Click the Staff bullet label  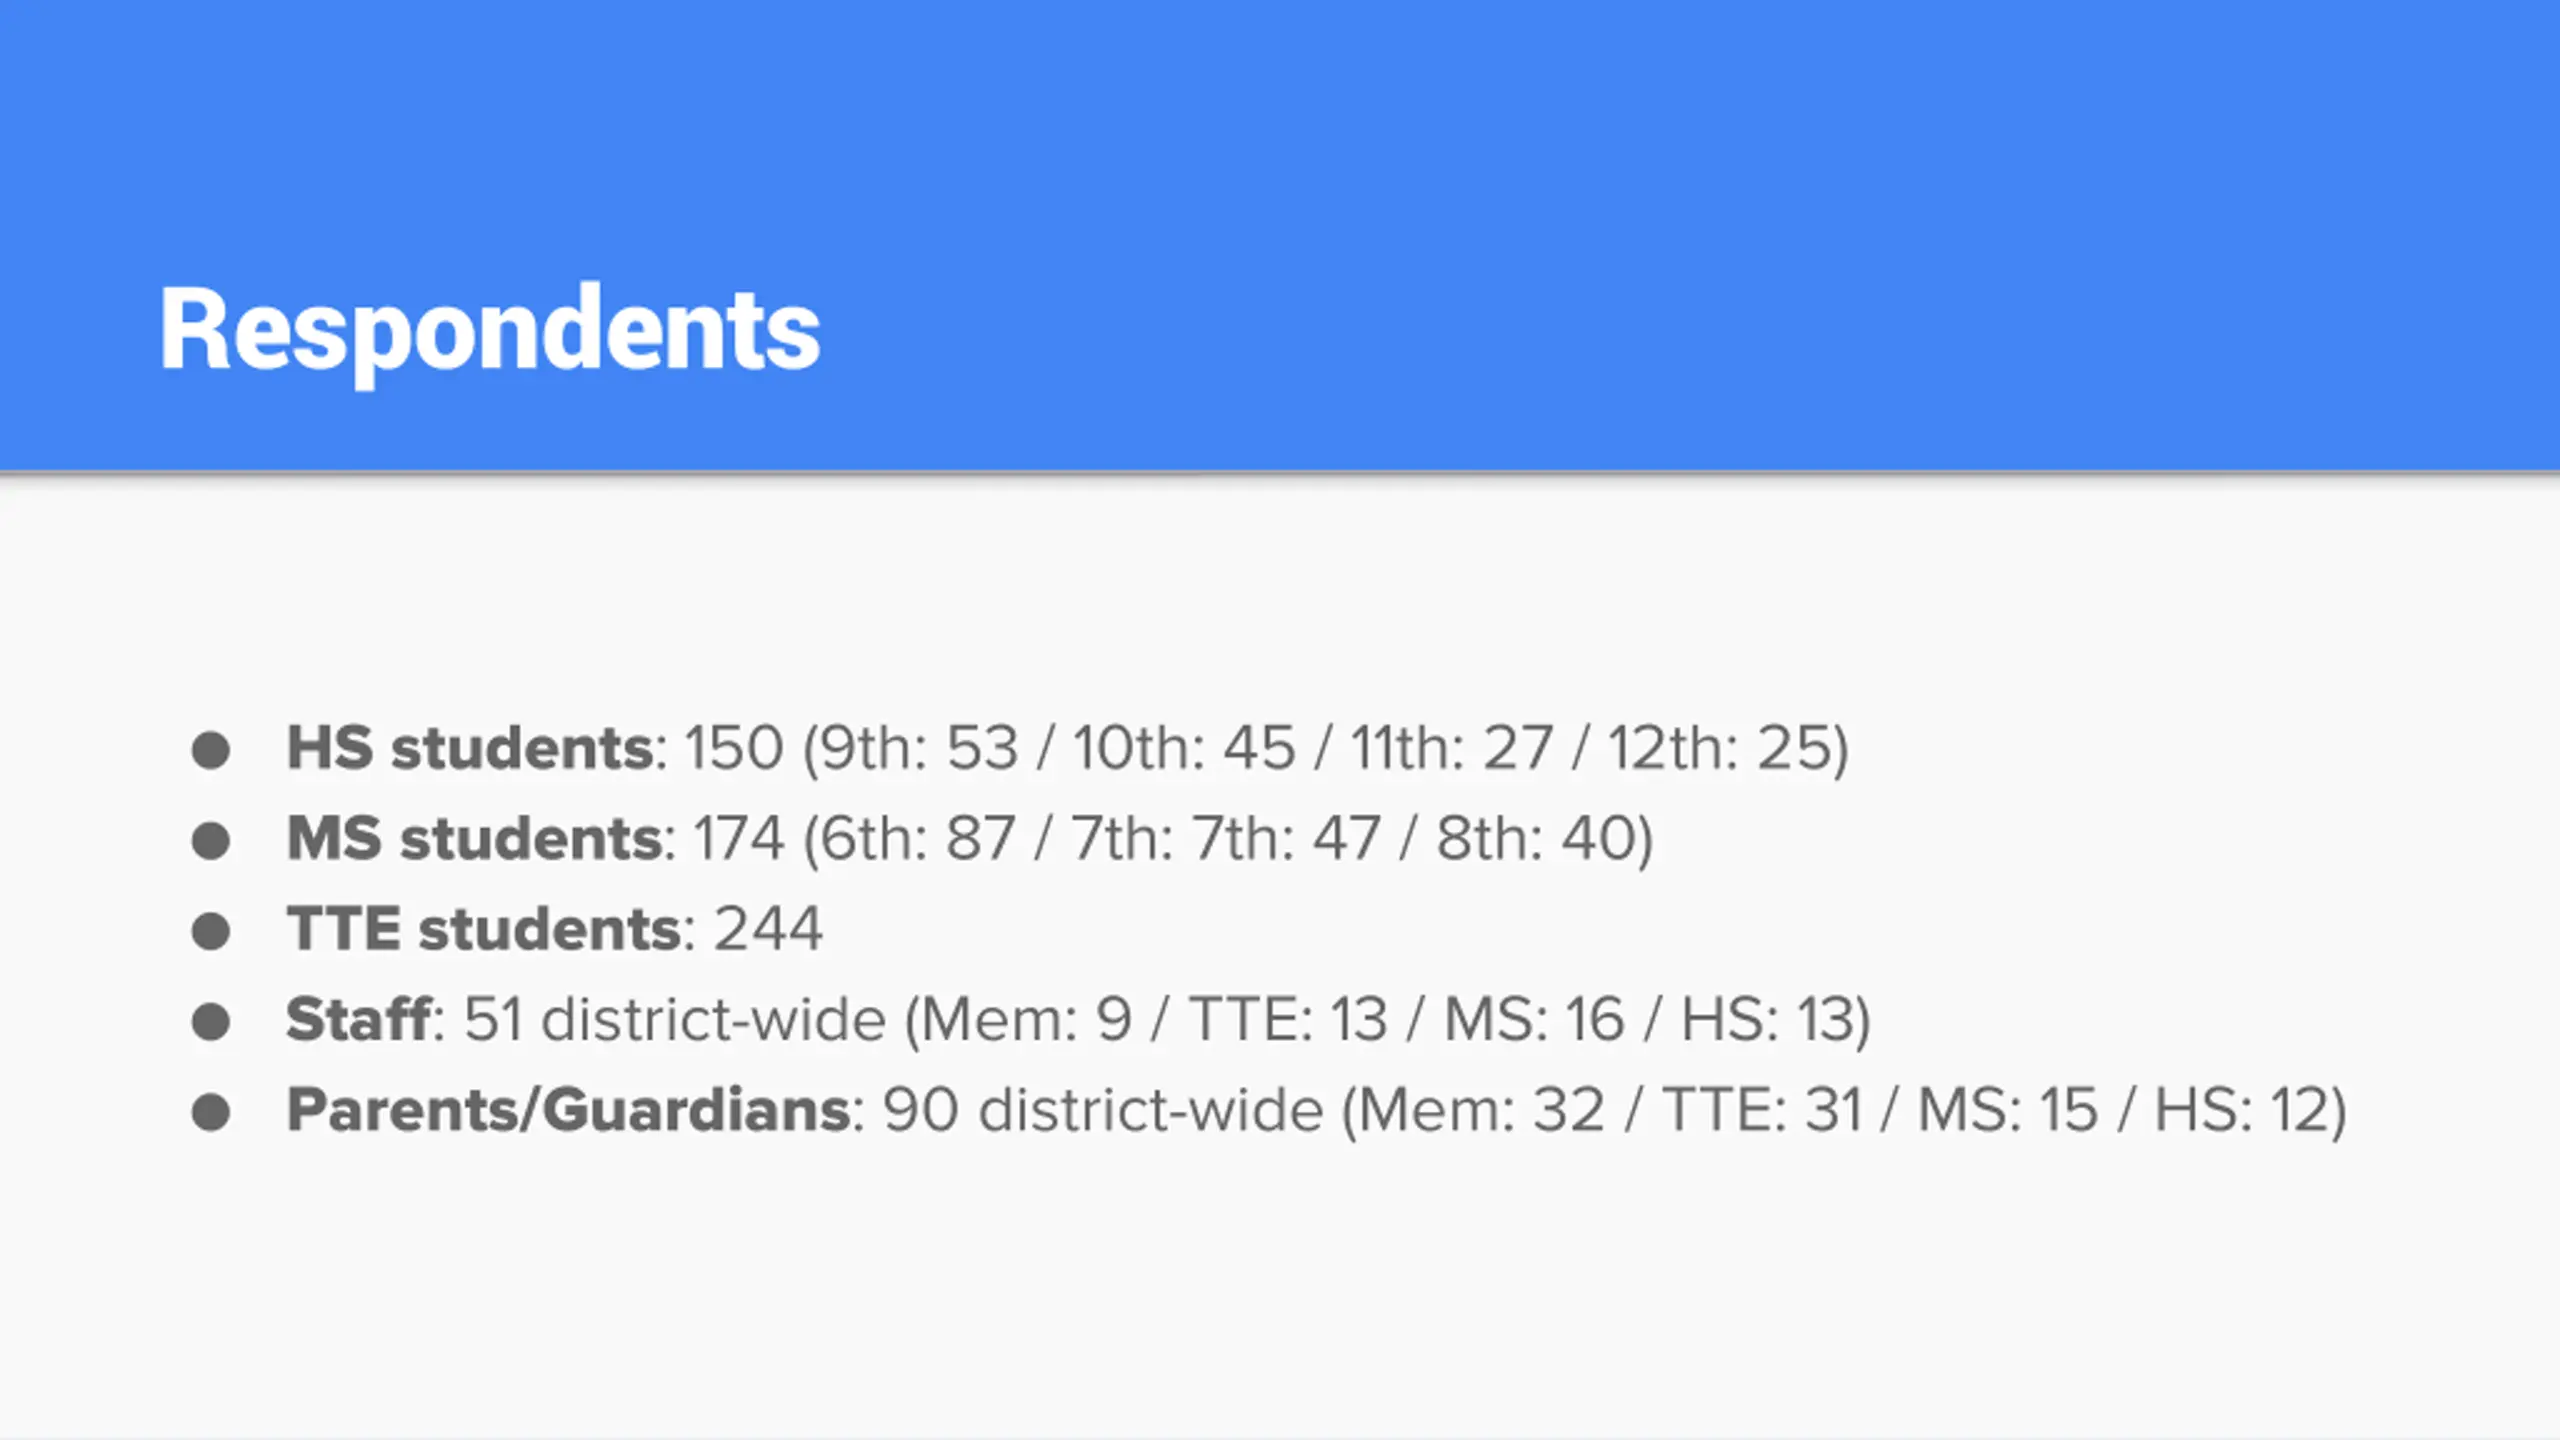tap(360, 1019)
